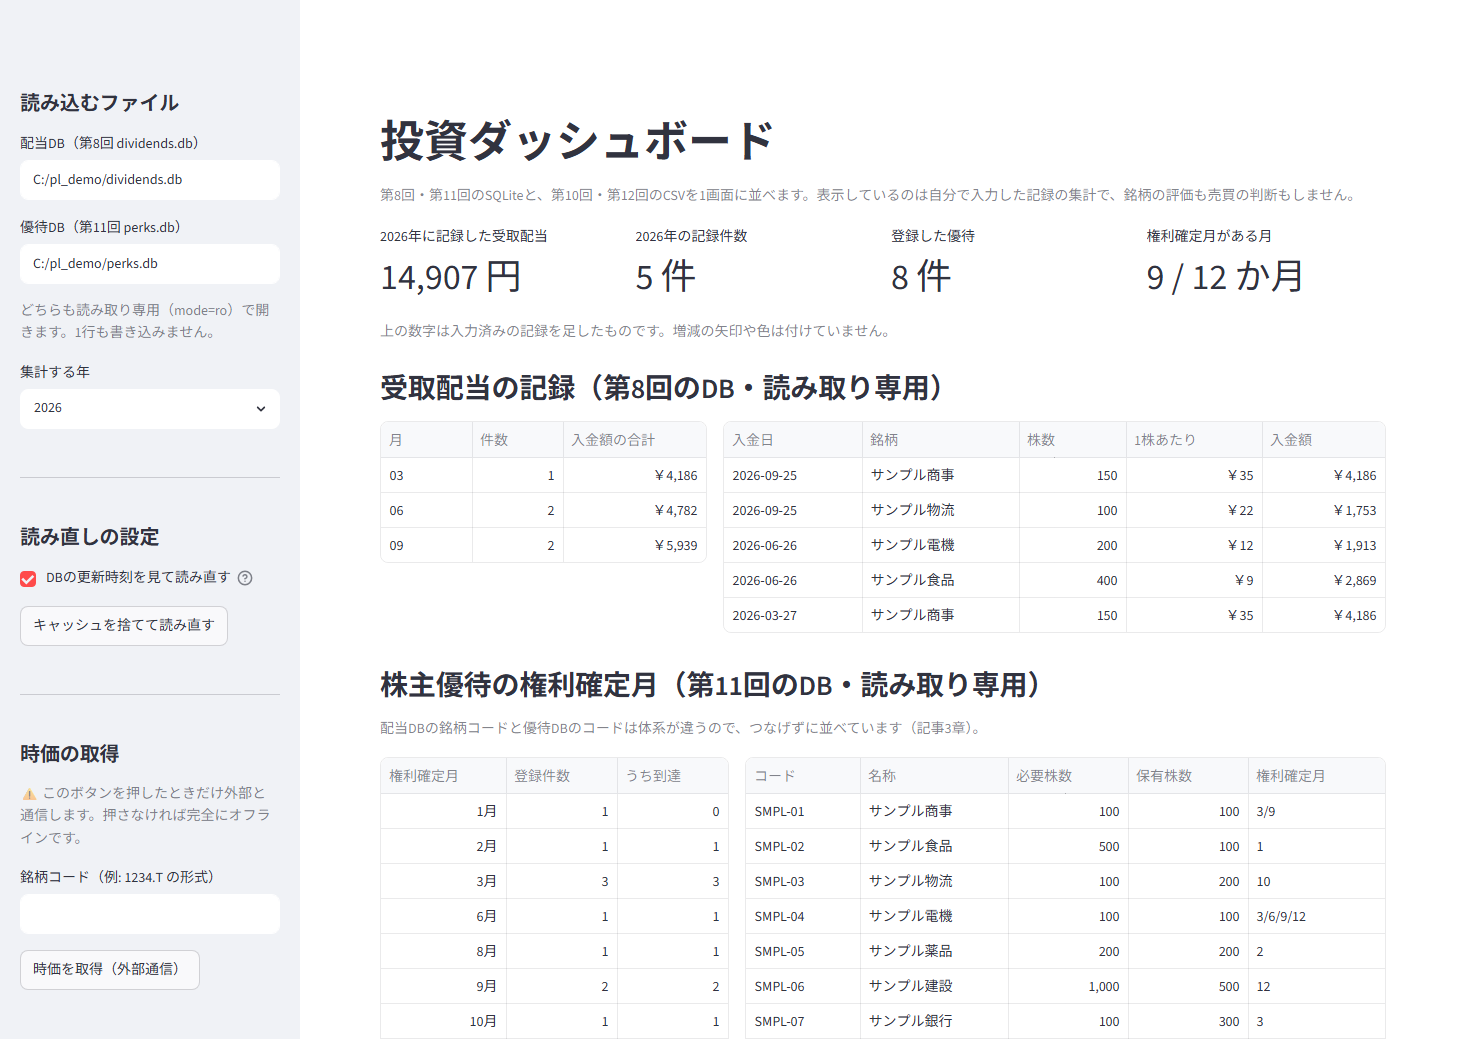Click the SMPL-02 code cell
Image resolution: width=1476 pixels, height=1039 pixels.
click(x=803, y=847)
